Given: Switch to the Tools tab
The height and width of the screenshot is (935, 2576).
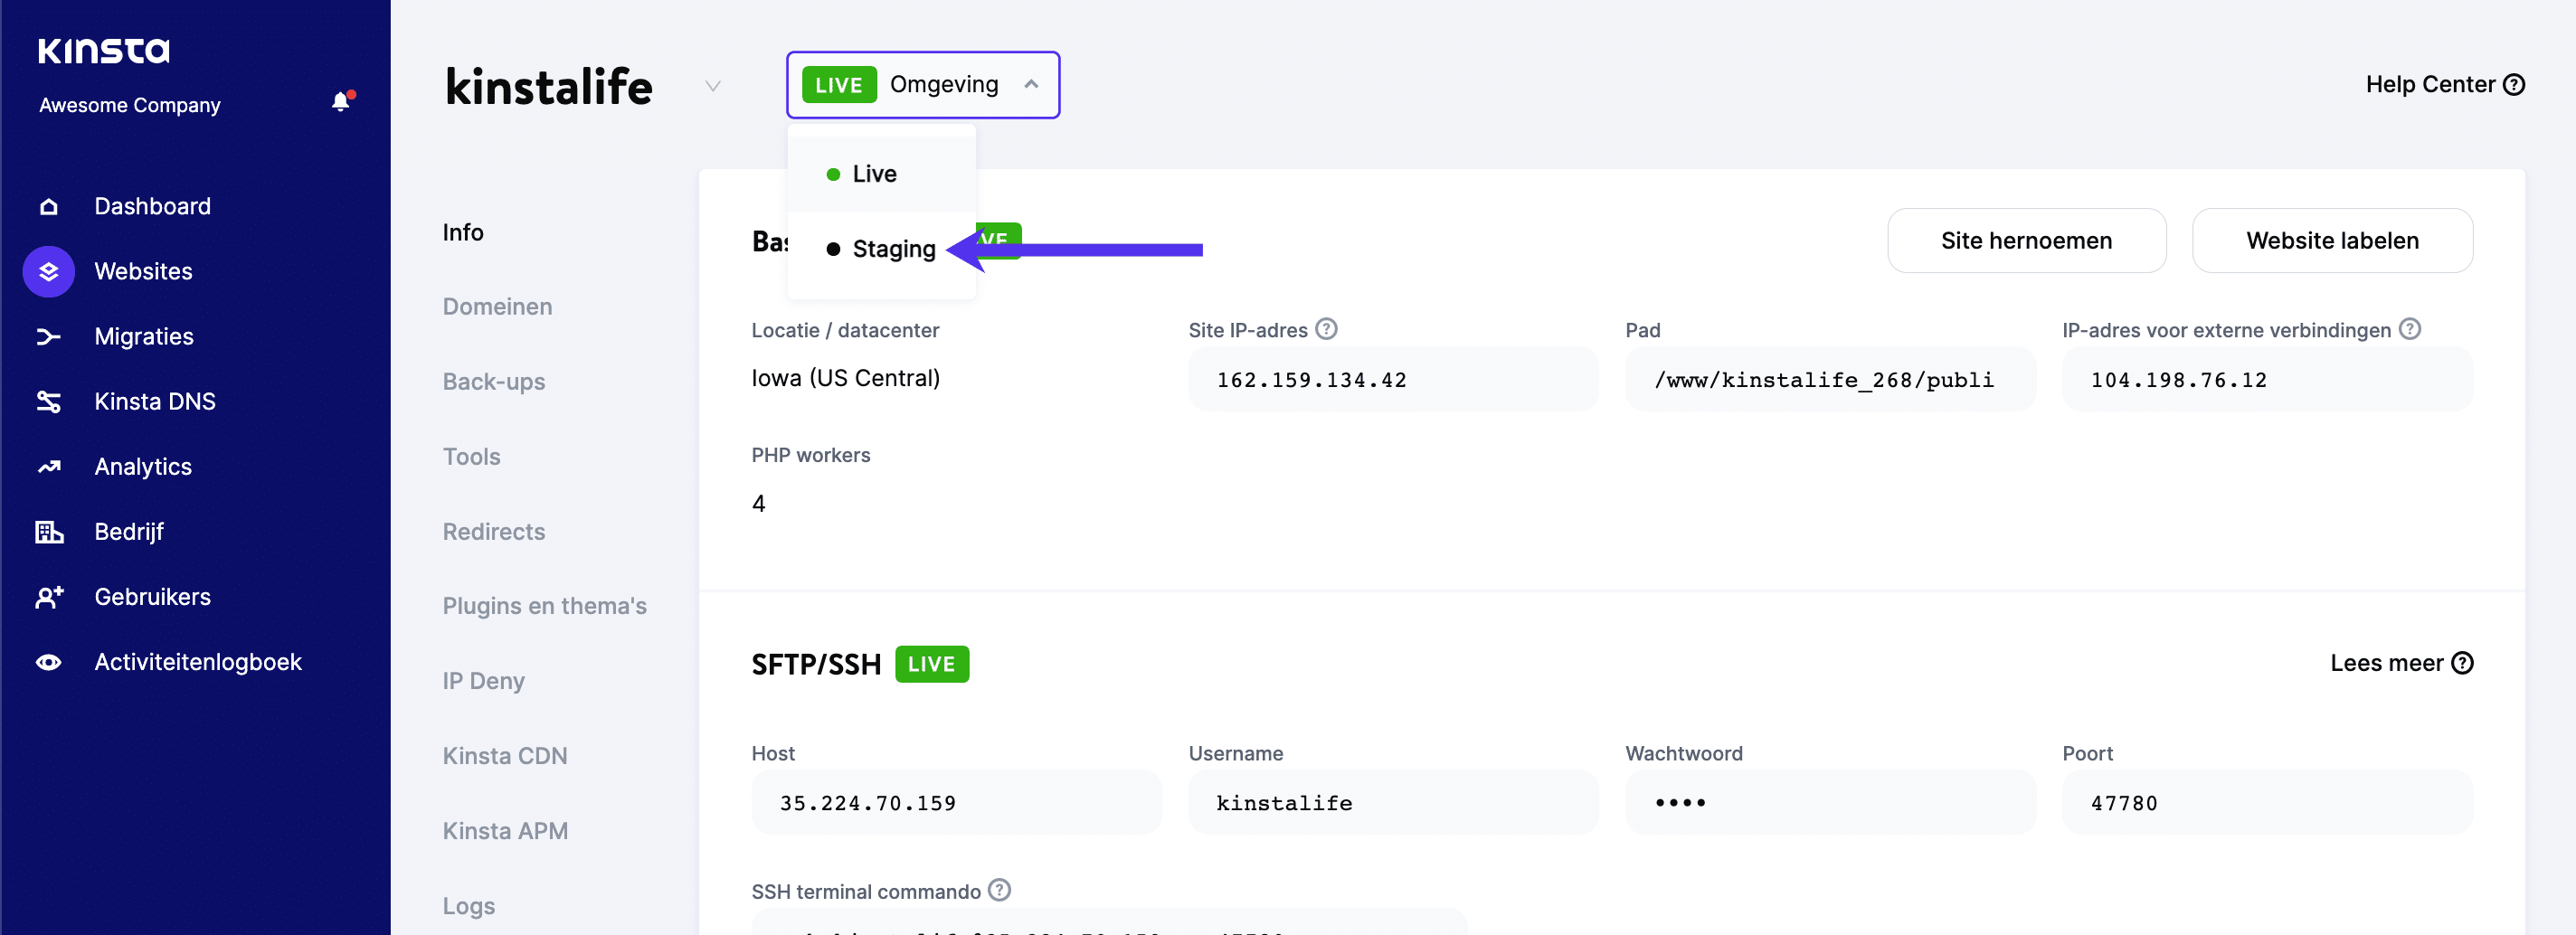Looking at the screenshot, I should point(471,457).
